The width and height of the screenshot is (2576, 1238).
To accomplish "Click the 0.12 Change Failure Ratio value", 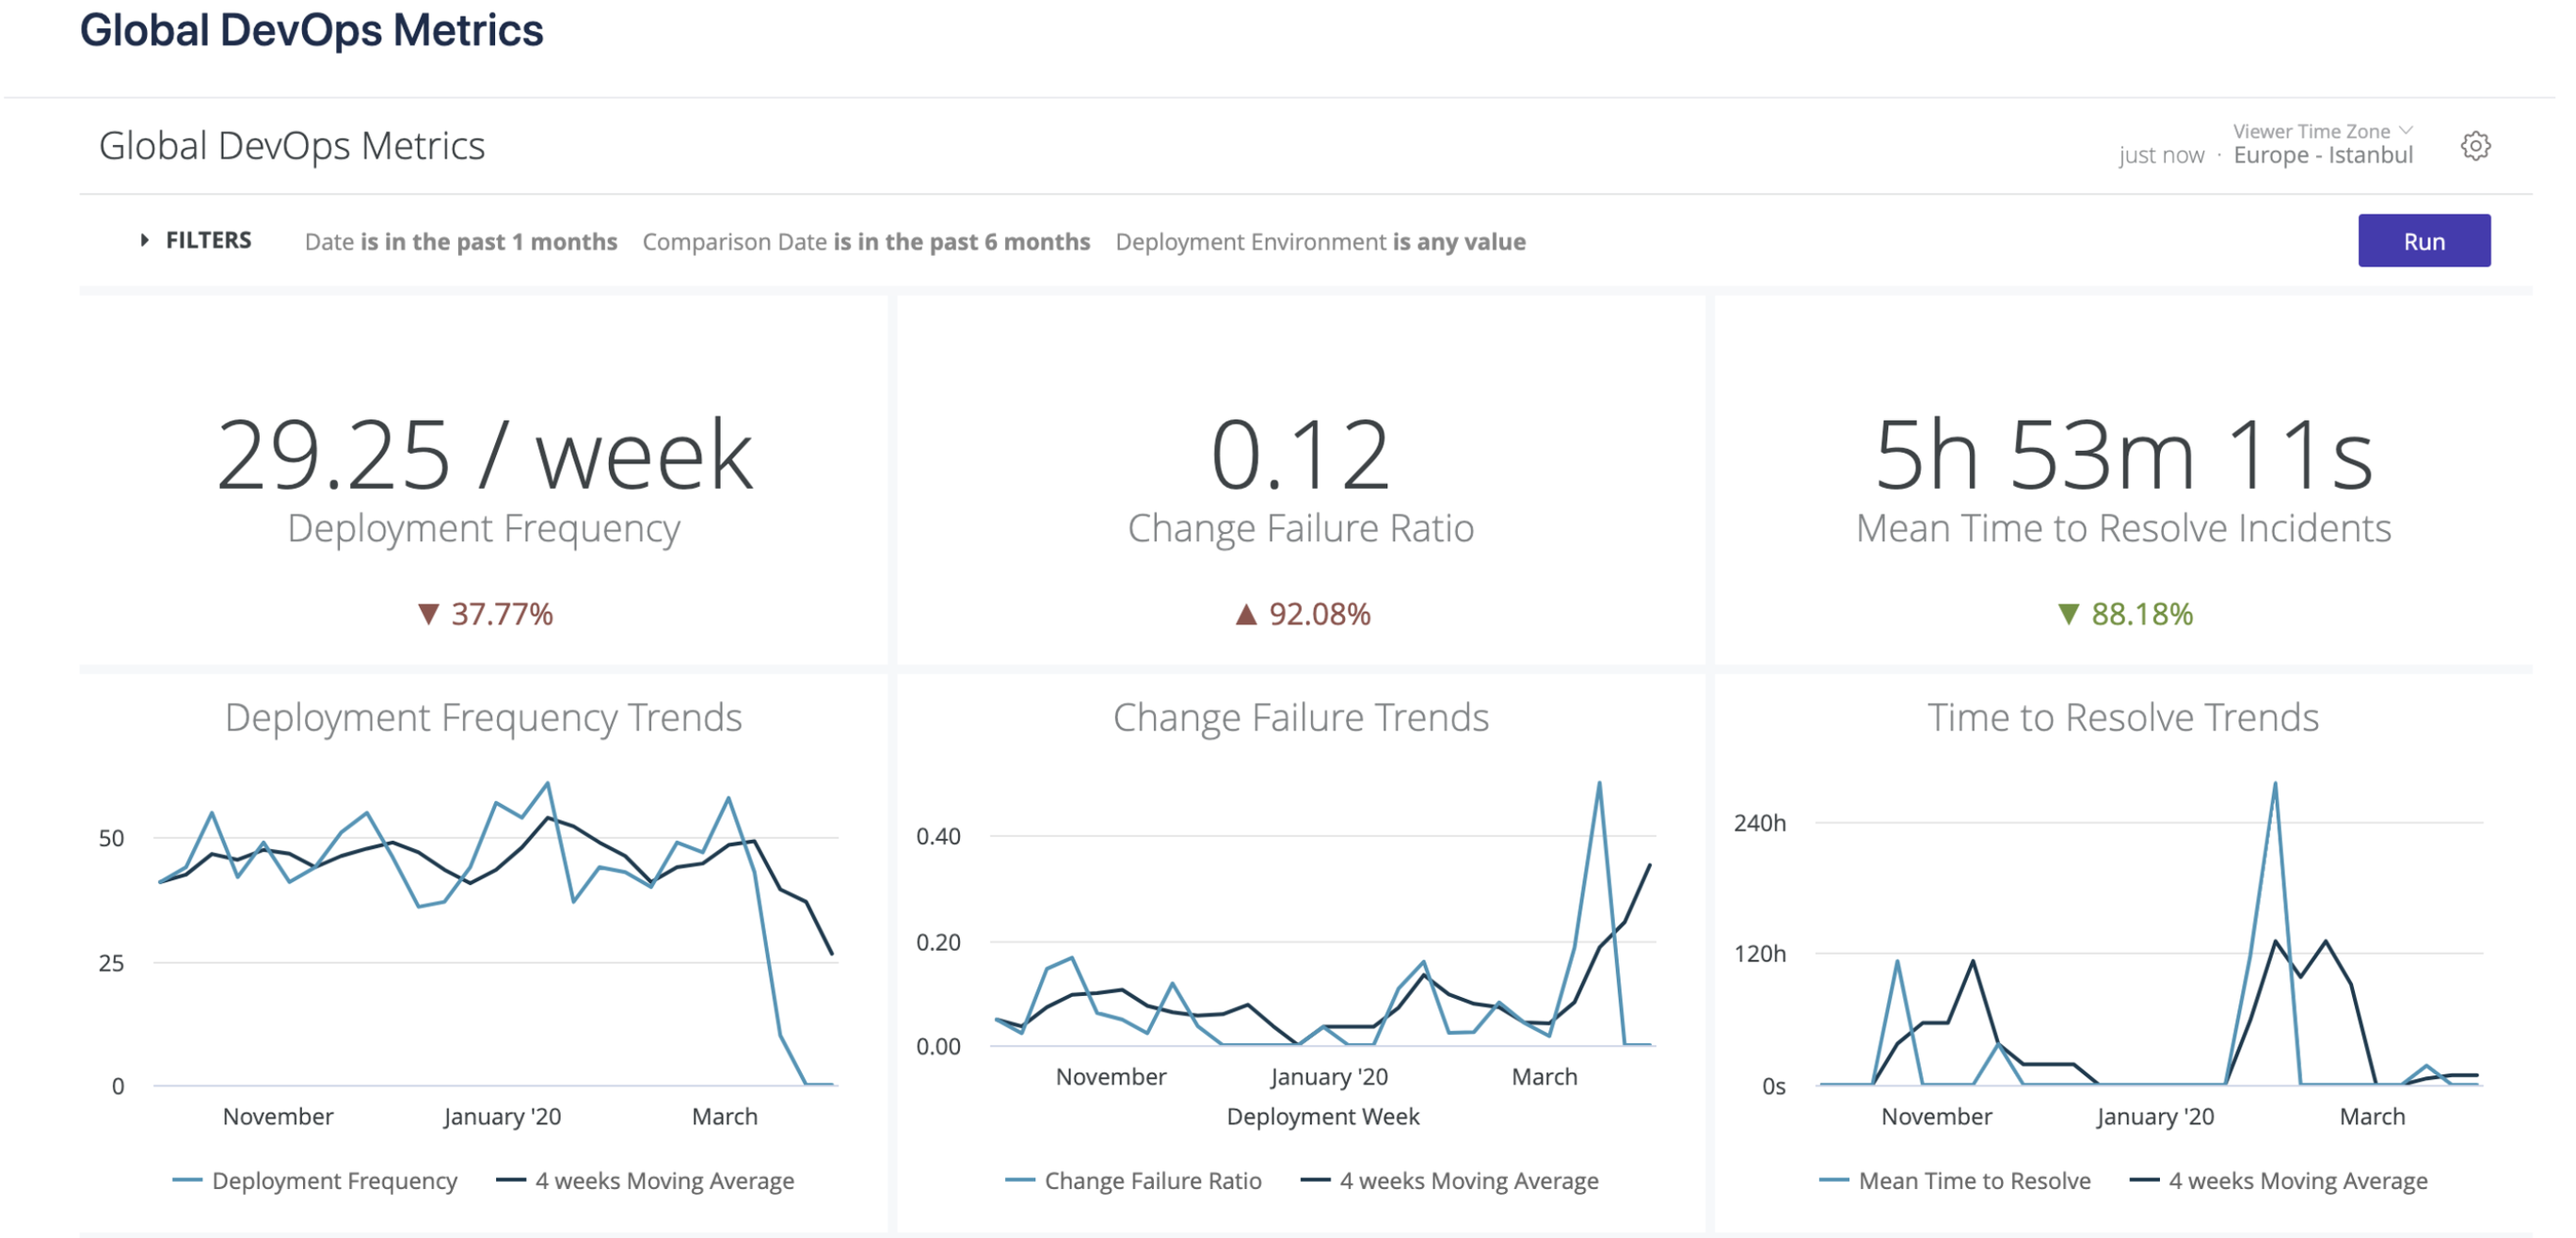I will (x=1300, y=455).
